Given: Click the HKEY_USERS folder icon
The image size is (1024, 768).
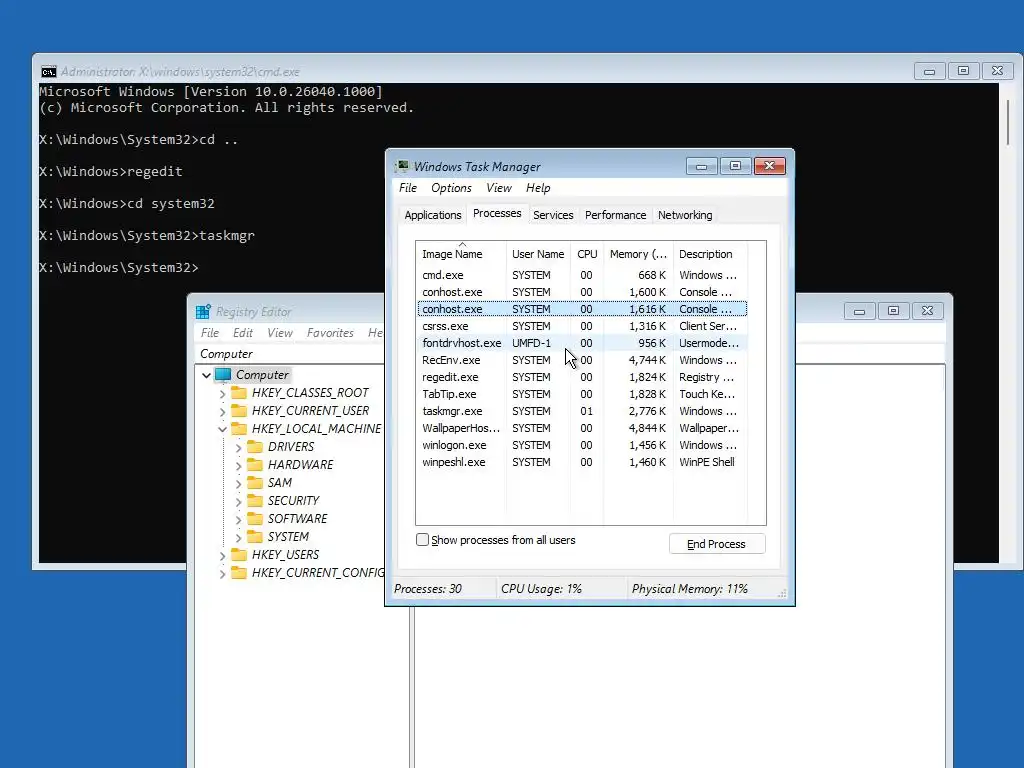Looking at the screenshot, I should [x=239, y=554].
